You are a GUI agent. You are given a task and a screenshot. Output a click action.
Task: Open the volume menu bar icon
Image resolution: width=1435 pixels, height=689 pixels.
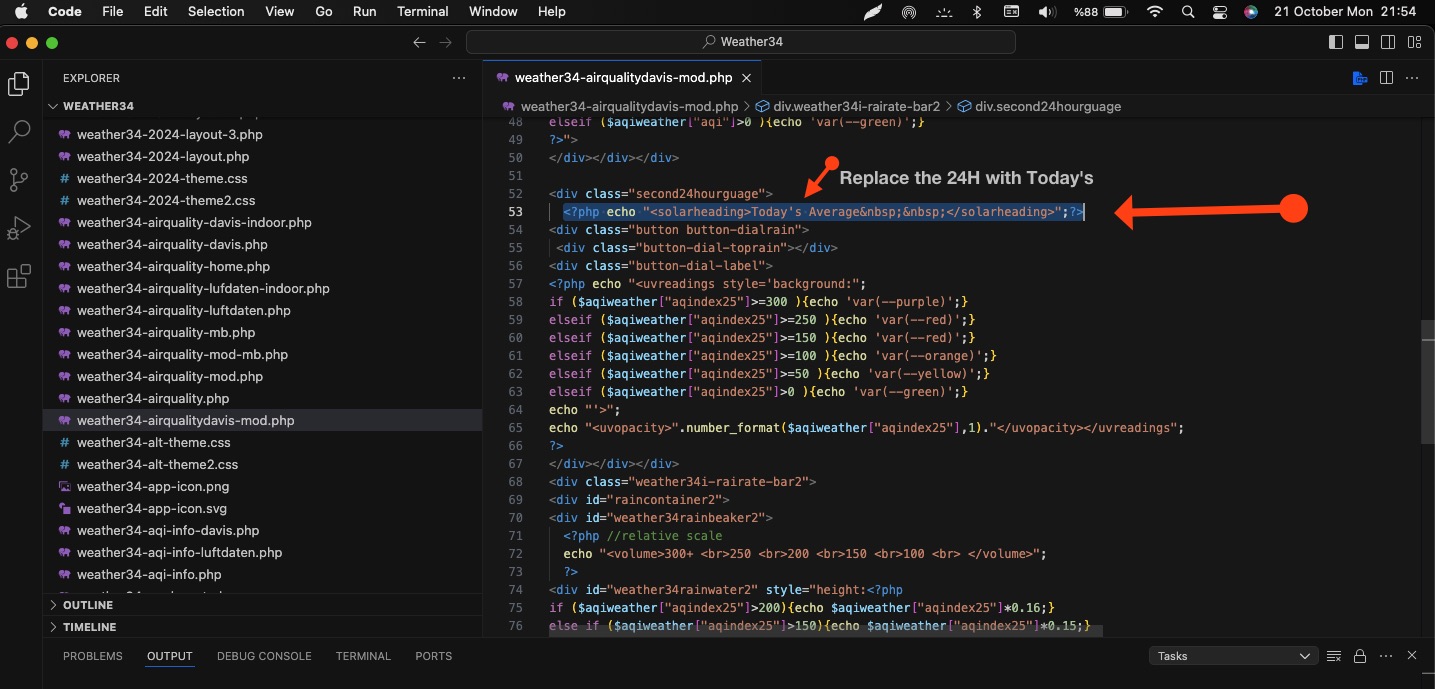tap(1047, 12)
